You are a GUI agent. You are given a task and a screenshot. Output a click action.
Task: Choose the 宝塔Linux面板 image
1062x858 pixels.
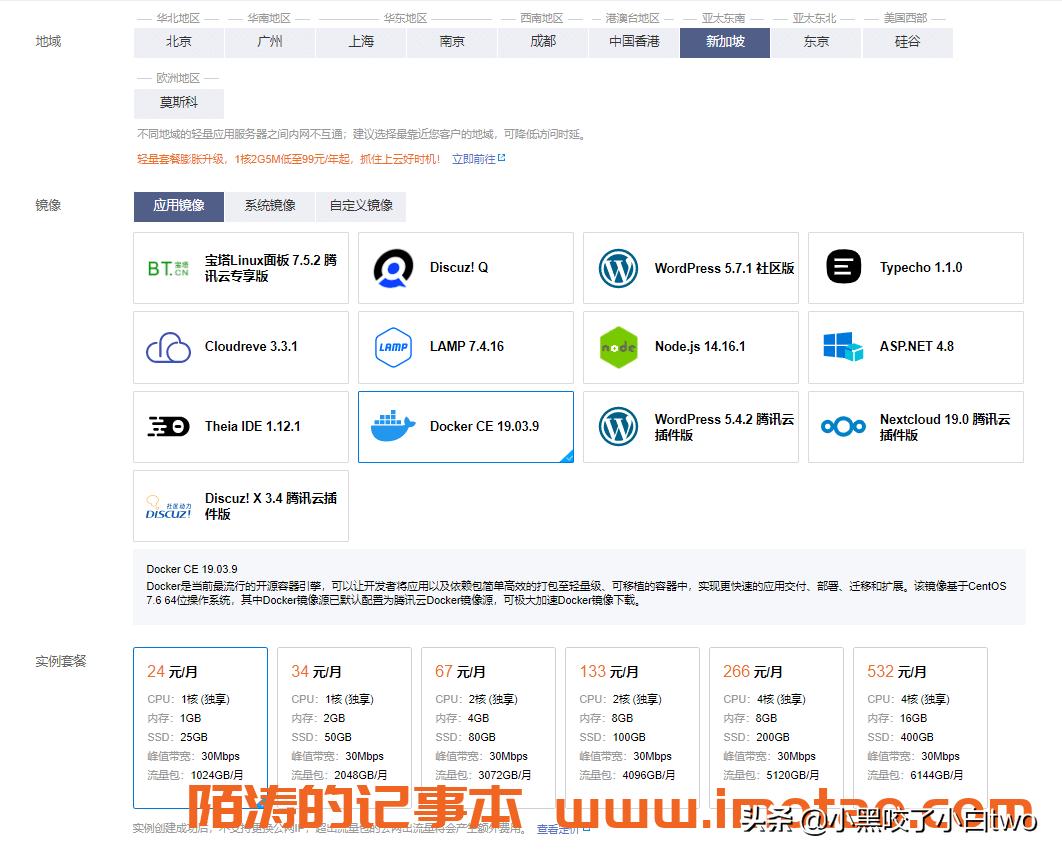coord(240,267)
